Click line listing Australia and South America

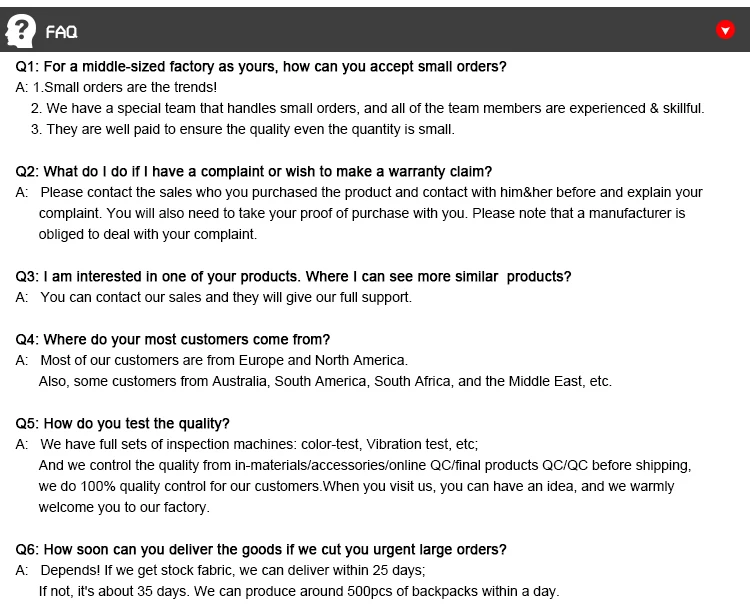[325, 381]
